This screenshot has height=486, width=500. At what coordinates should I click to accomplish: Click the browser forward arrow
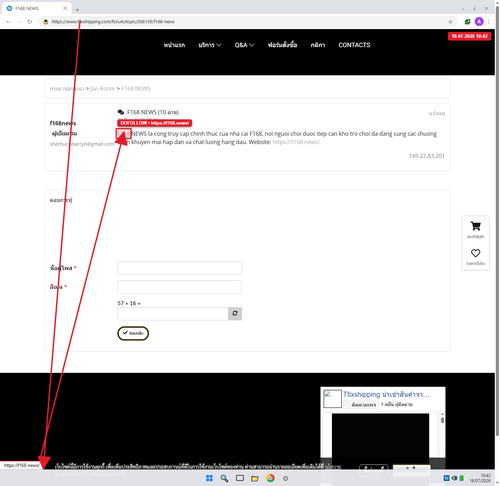(19, 22)
